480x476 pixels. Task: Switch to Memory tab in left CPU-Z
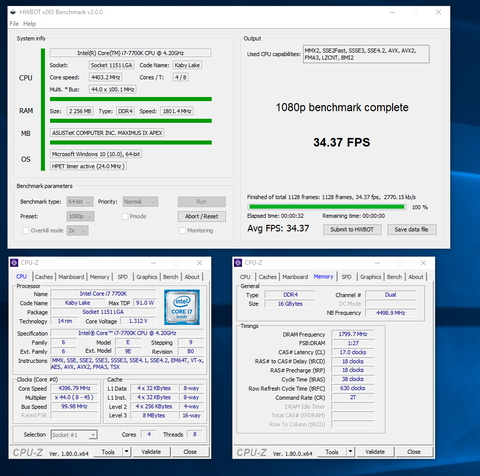(99, 277)
